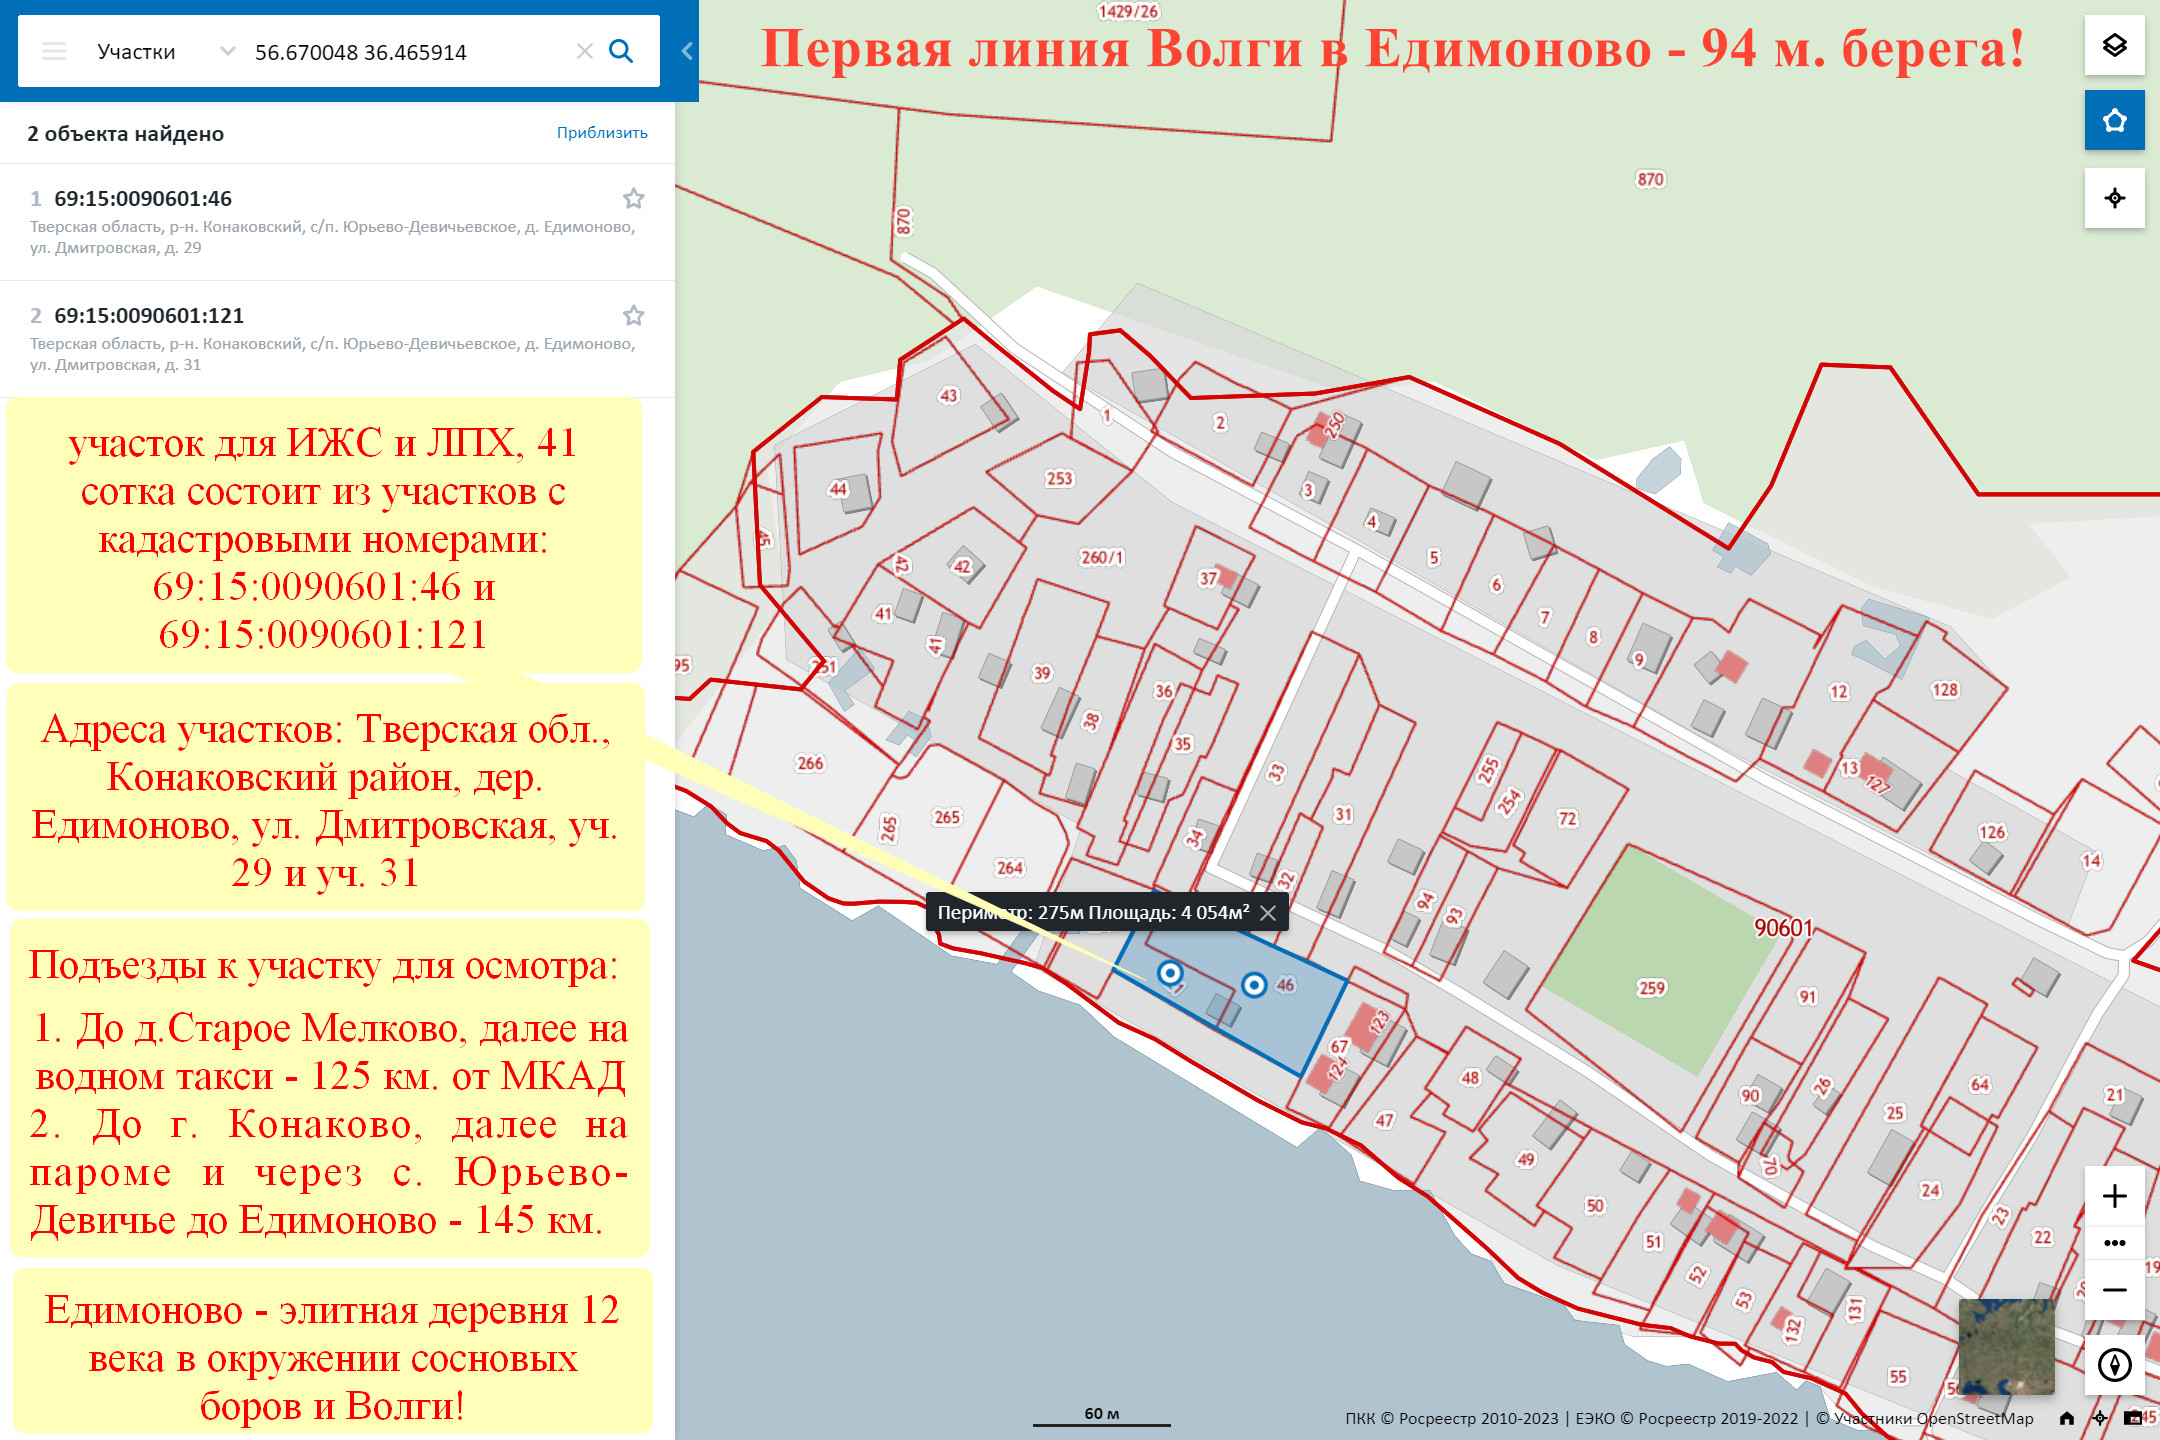The image size is (2160, 1440).
Task: Collapse the side panel with chevron
Action: [x=687, y=51]
